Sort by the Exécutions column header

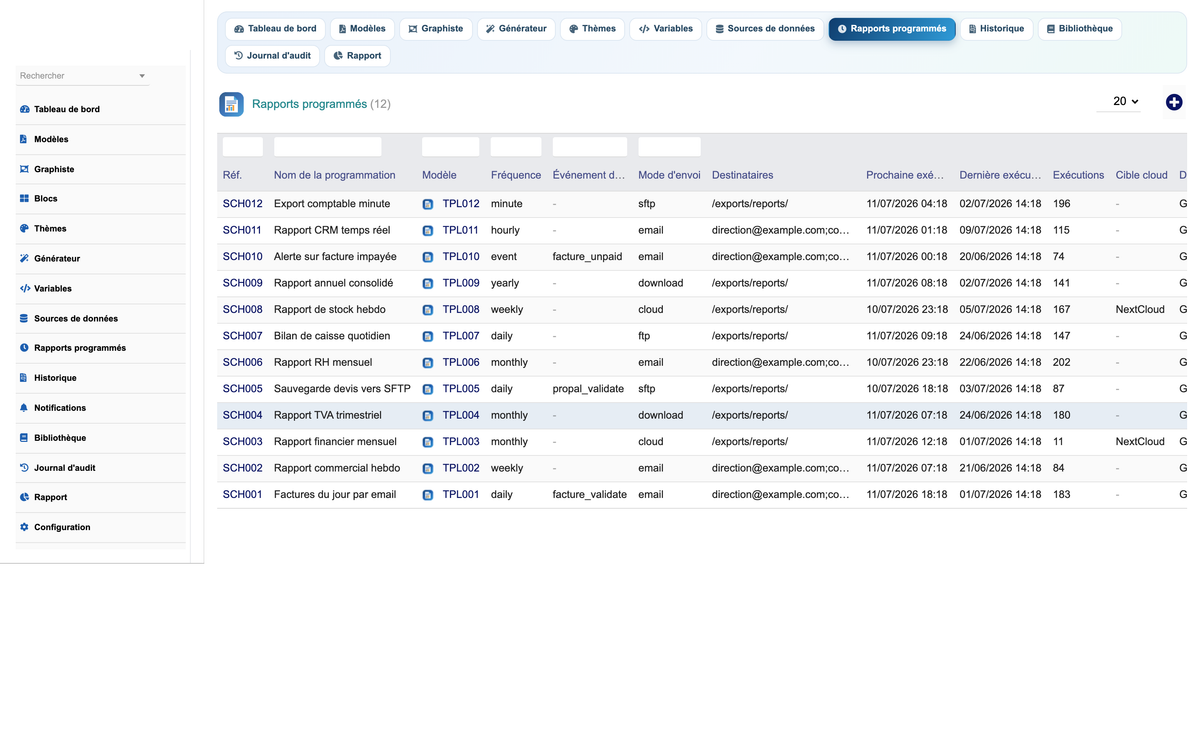coord(1078,175)
